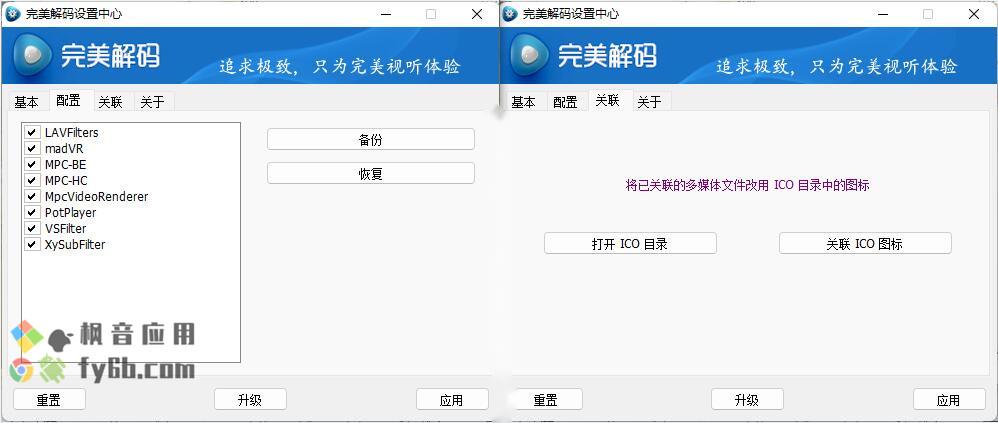Viewport: 998px width, 423px height.
Task: Click 升级 button in right window
Action: pos(747,399)
